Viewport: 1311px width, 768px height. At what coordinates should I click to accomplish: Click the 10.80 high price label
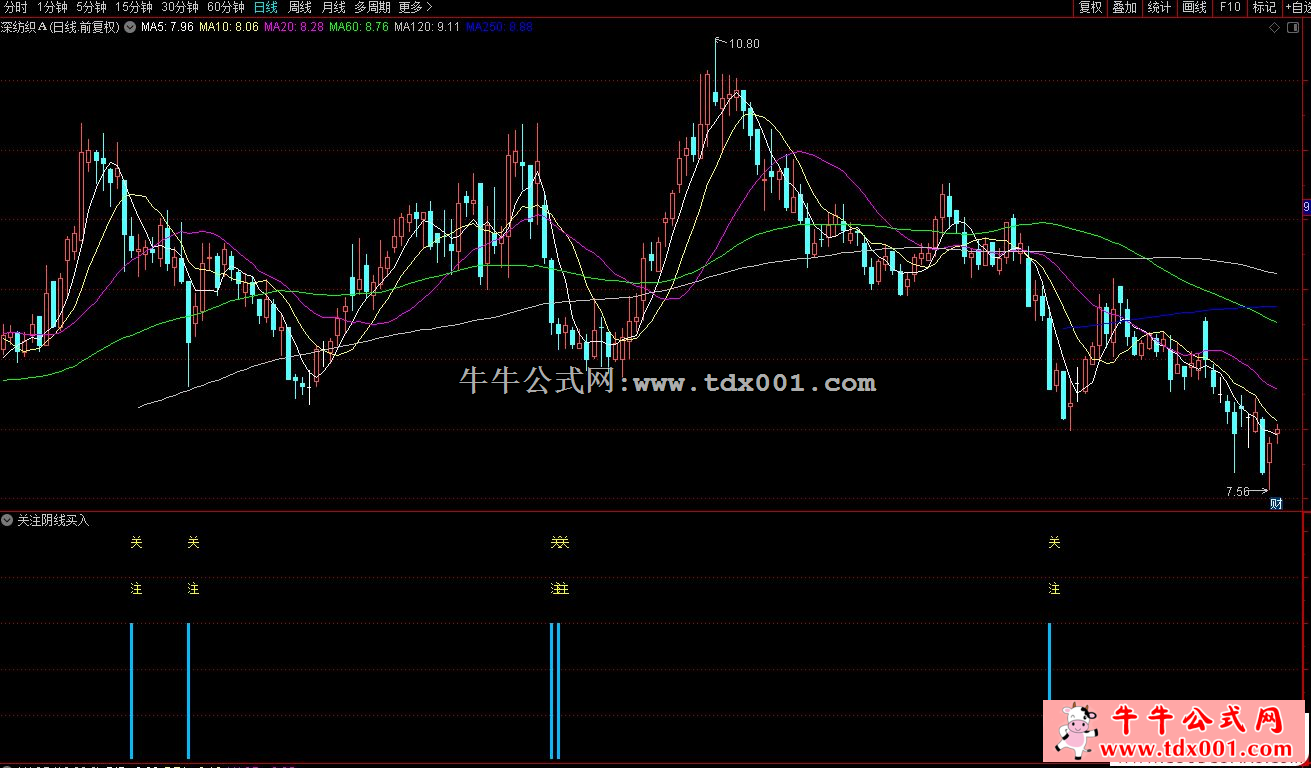coord(744,44)
